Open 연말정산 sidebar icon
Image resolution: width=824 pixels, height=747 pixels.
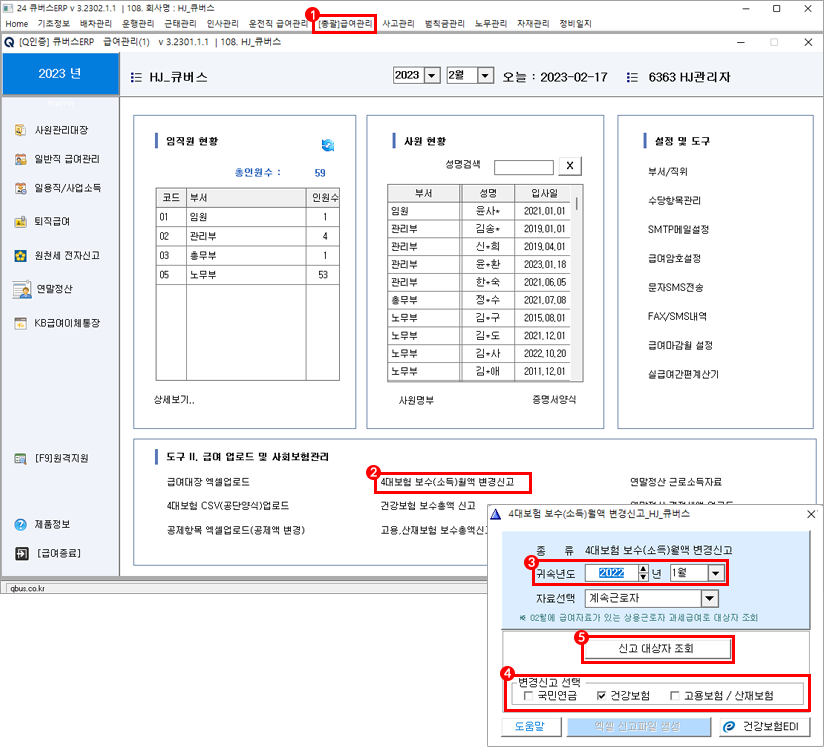tap(22, 289)
